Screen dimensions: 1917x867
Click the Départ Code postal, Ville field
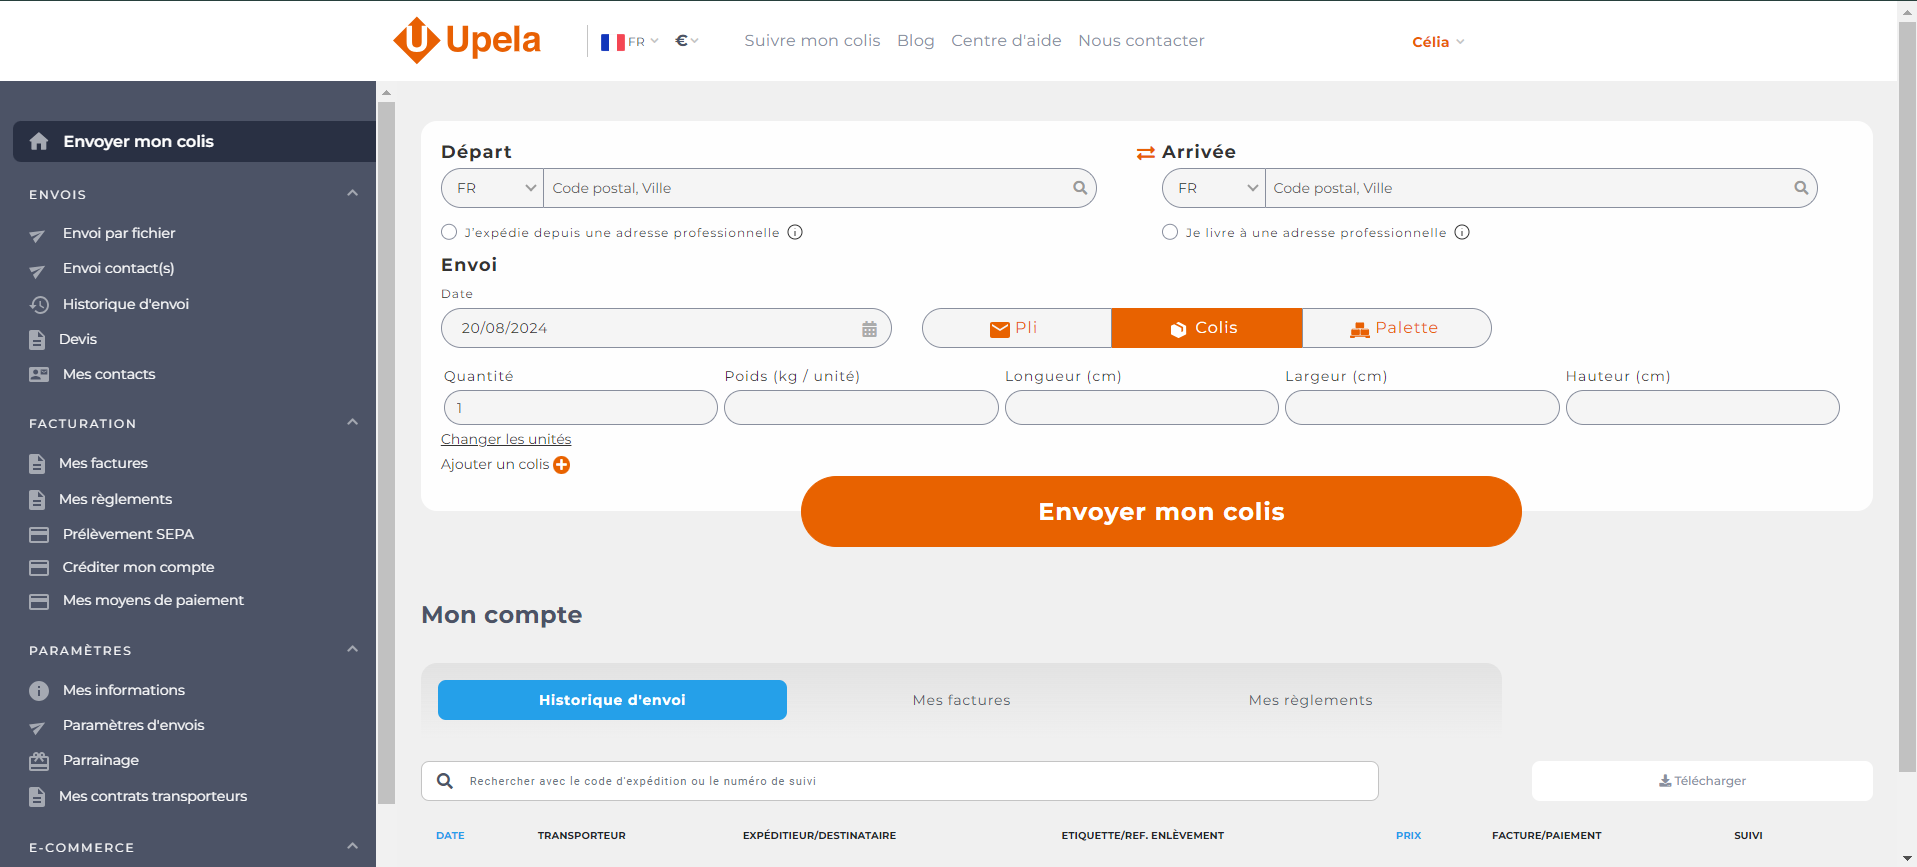click(819, 188)
